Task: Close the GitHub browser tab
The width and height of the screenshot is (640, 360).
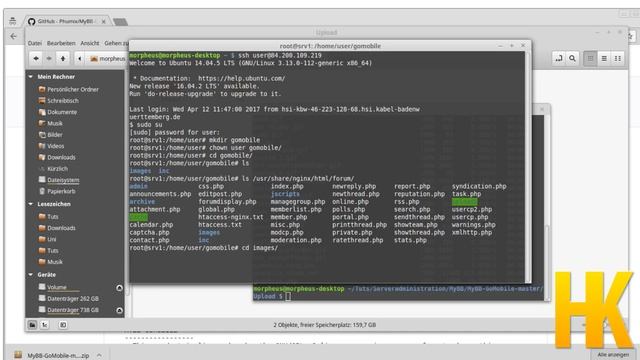Action: click(104, 22)
